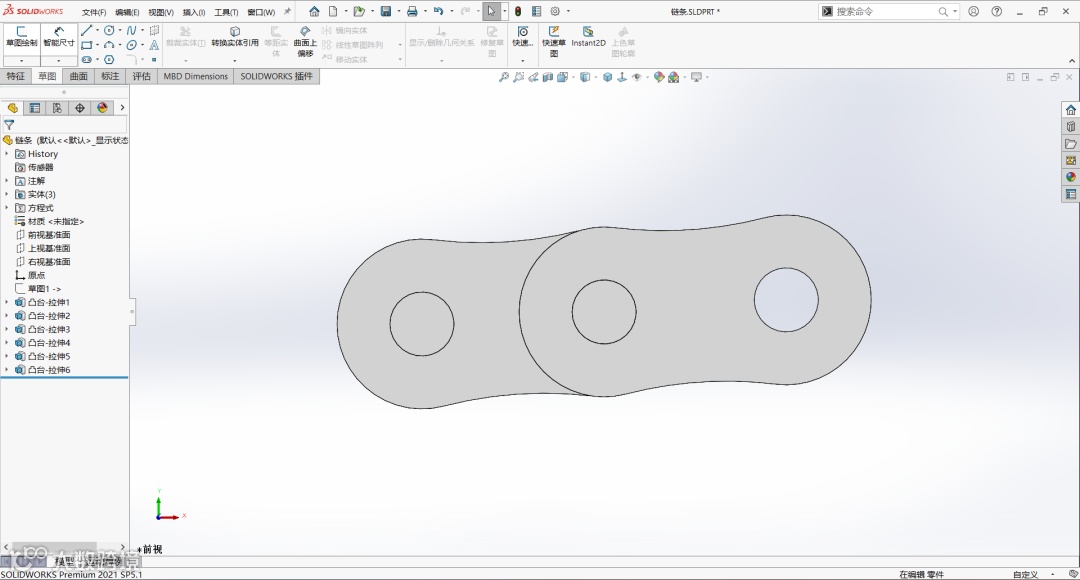The image size is (1080, 580).
Task: Open the 工具(T) menu
Action: [226, 12]
